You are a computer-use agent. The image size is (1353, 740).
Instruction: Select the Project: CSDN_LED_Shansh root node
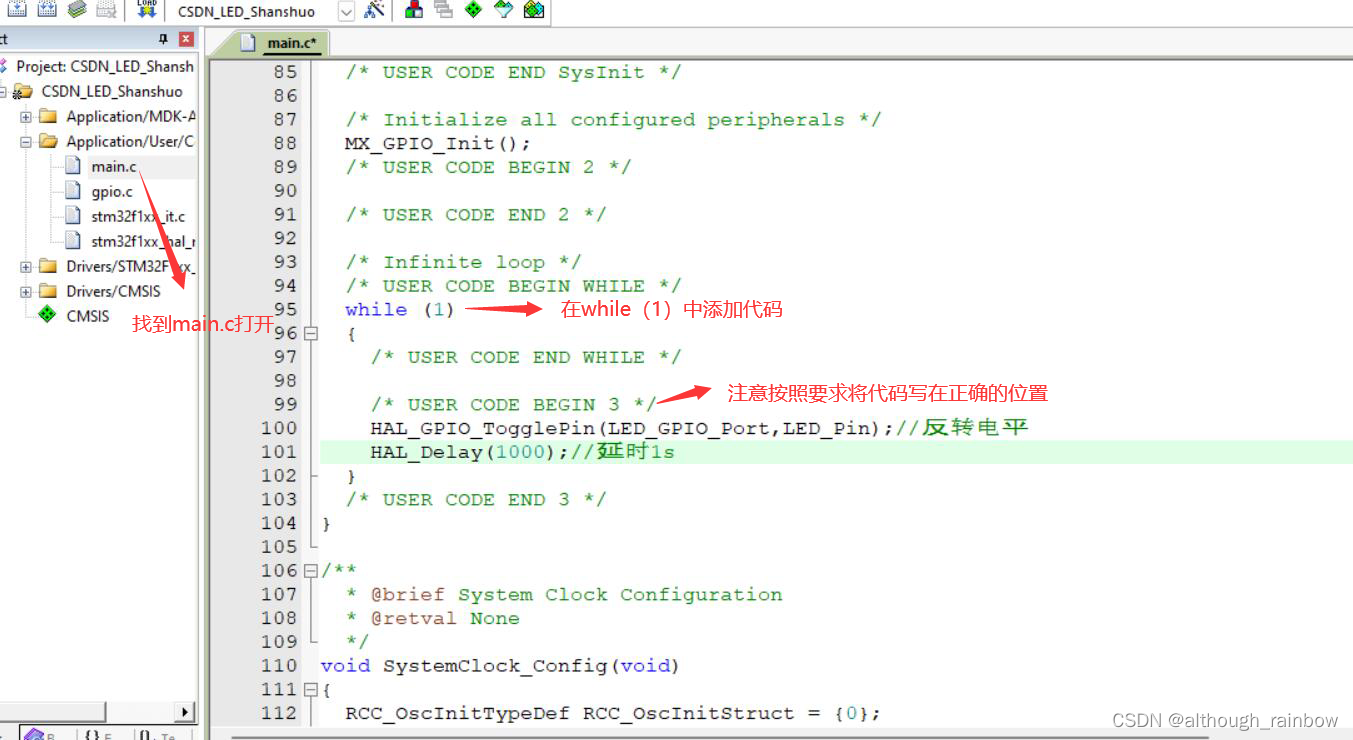(x=105, y=66)
